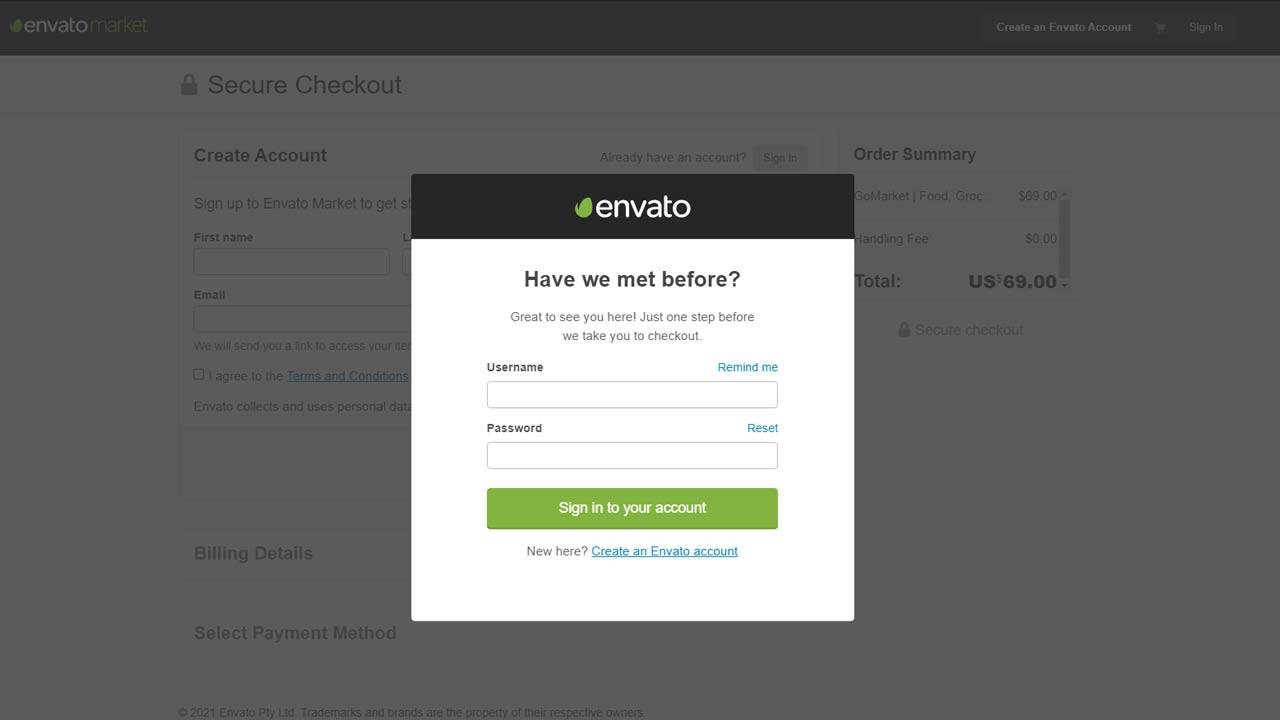The image size is (1280, 720).
Task: Focus the Username input field
Action: (x=632, y=394)
